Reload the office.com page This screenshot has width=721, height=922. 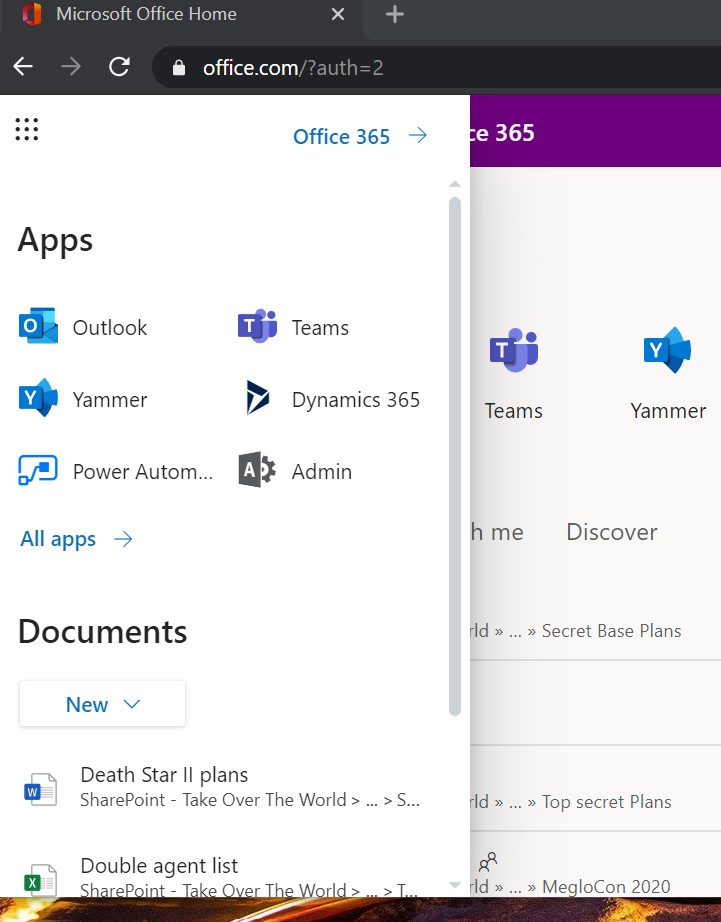pyautogui.click(x=119, y=67)
